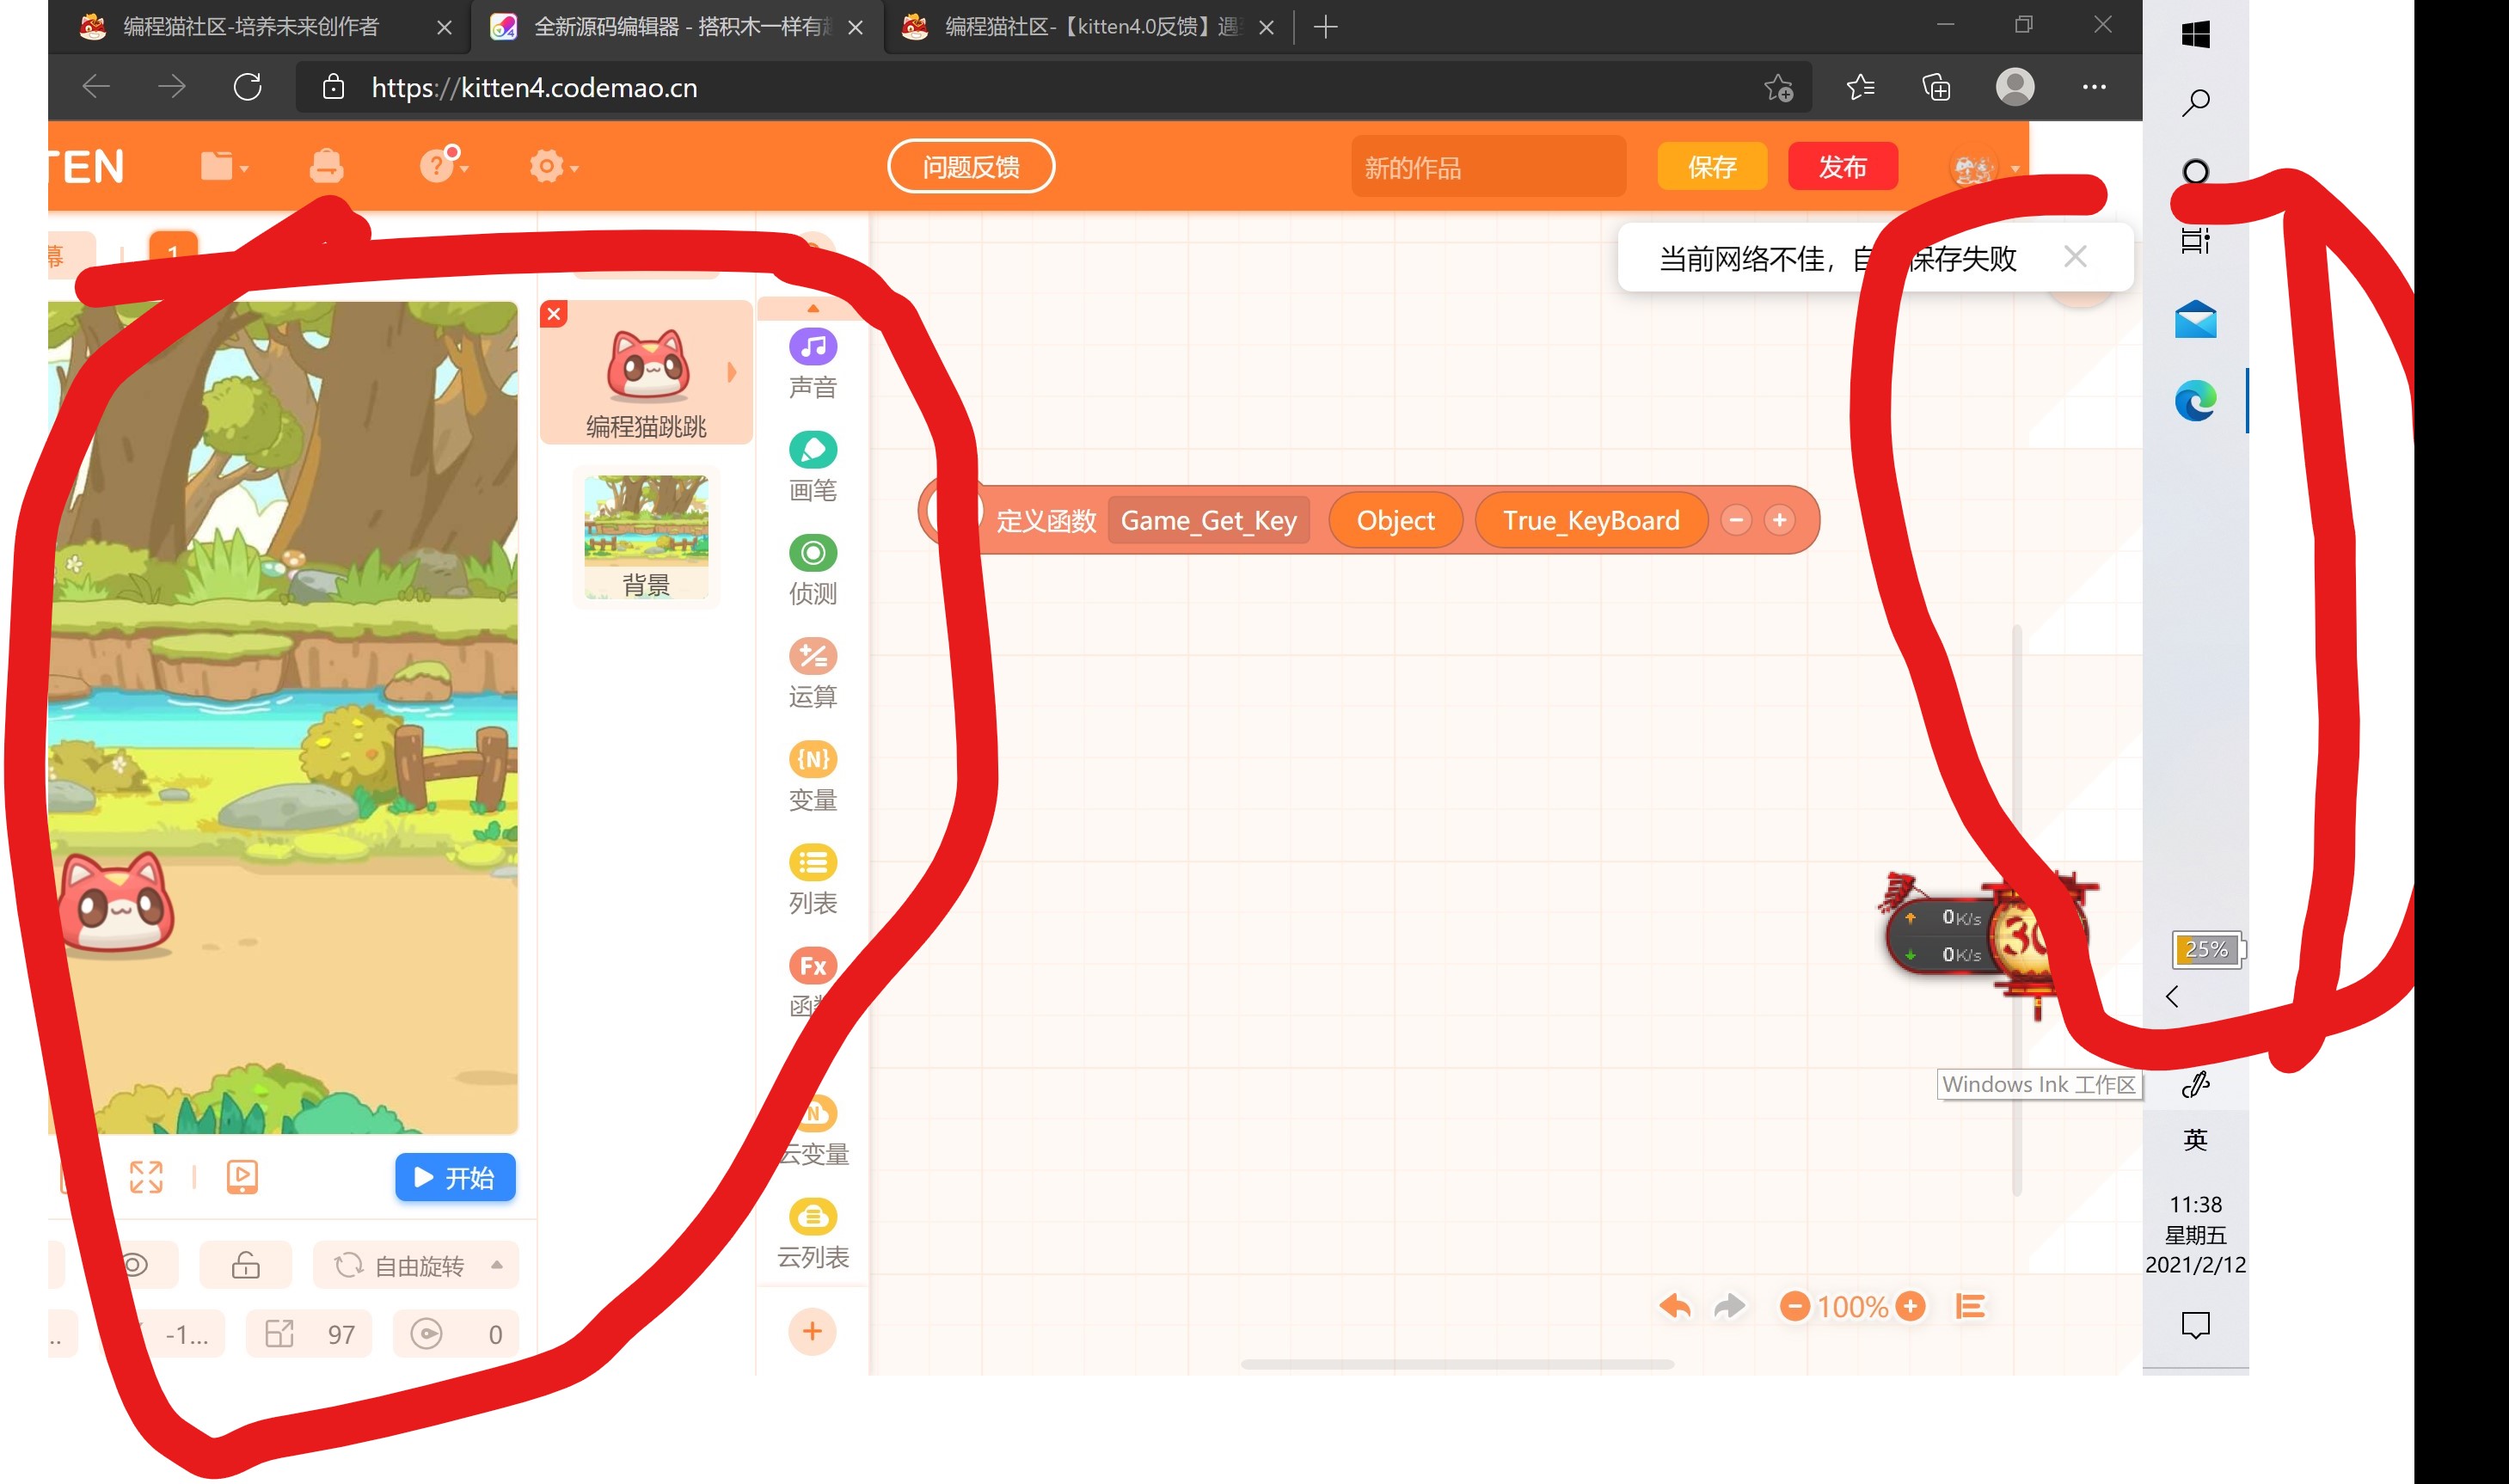Select the 编程猫跳跳 sprite thumbnail
Image resolution: width=2509 pixels, height=1484 pixels.
pyautogui.click(x=646, y=373)
